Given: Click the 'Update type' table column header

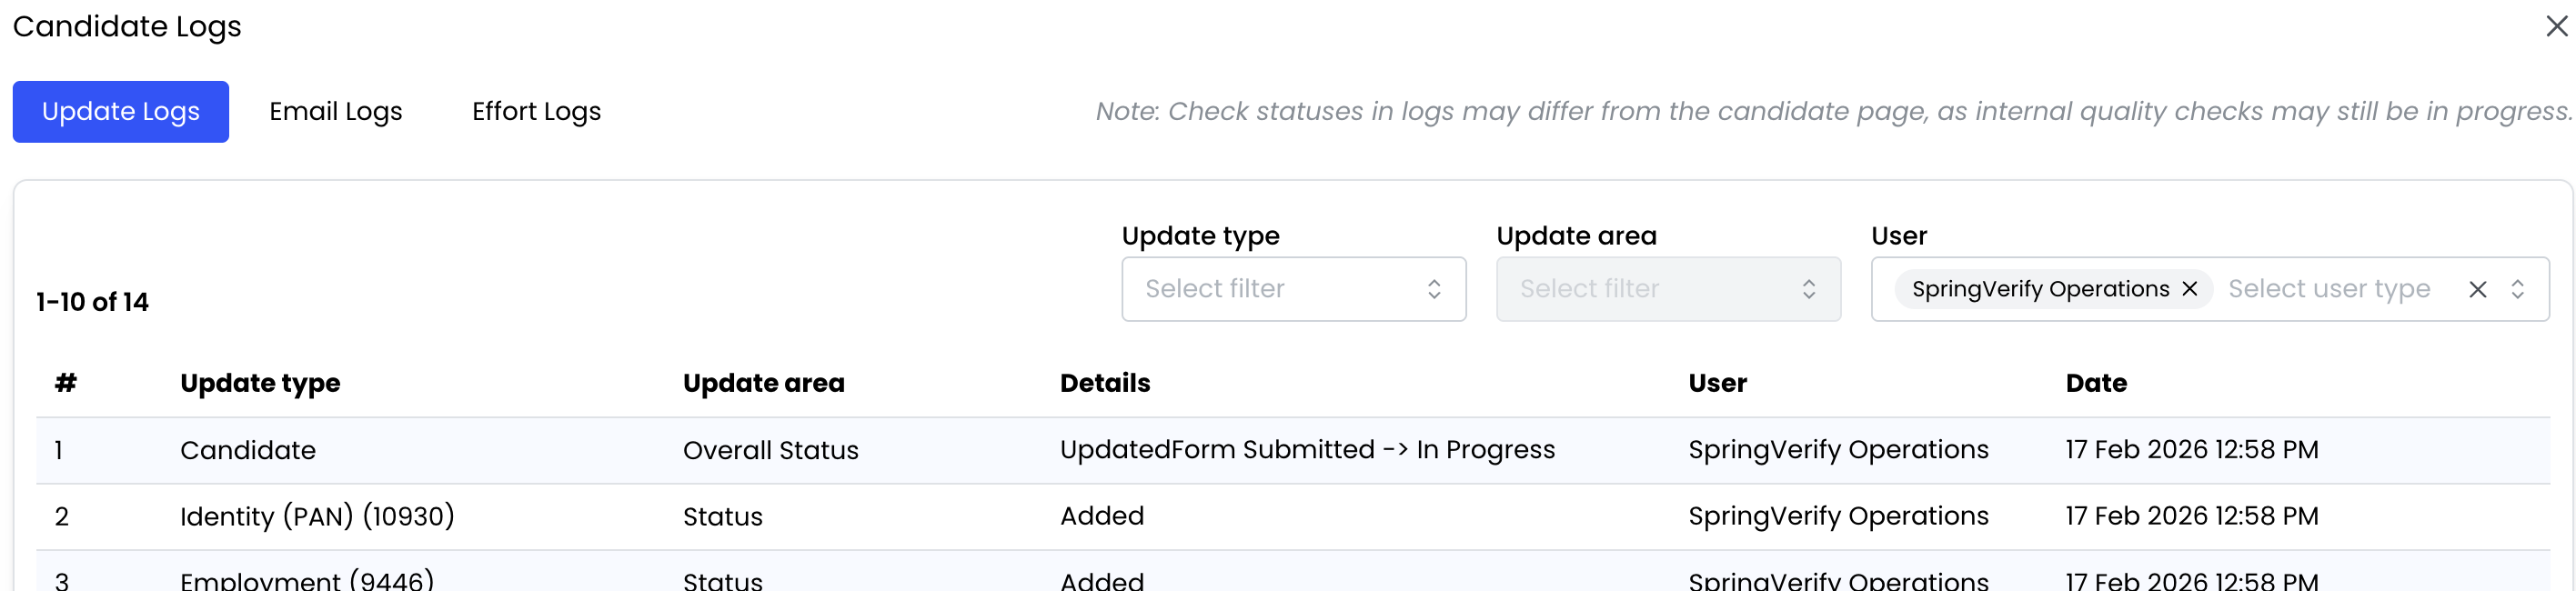Looking at the screenshot, I should 260,383.
